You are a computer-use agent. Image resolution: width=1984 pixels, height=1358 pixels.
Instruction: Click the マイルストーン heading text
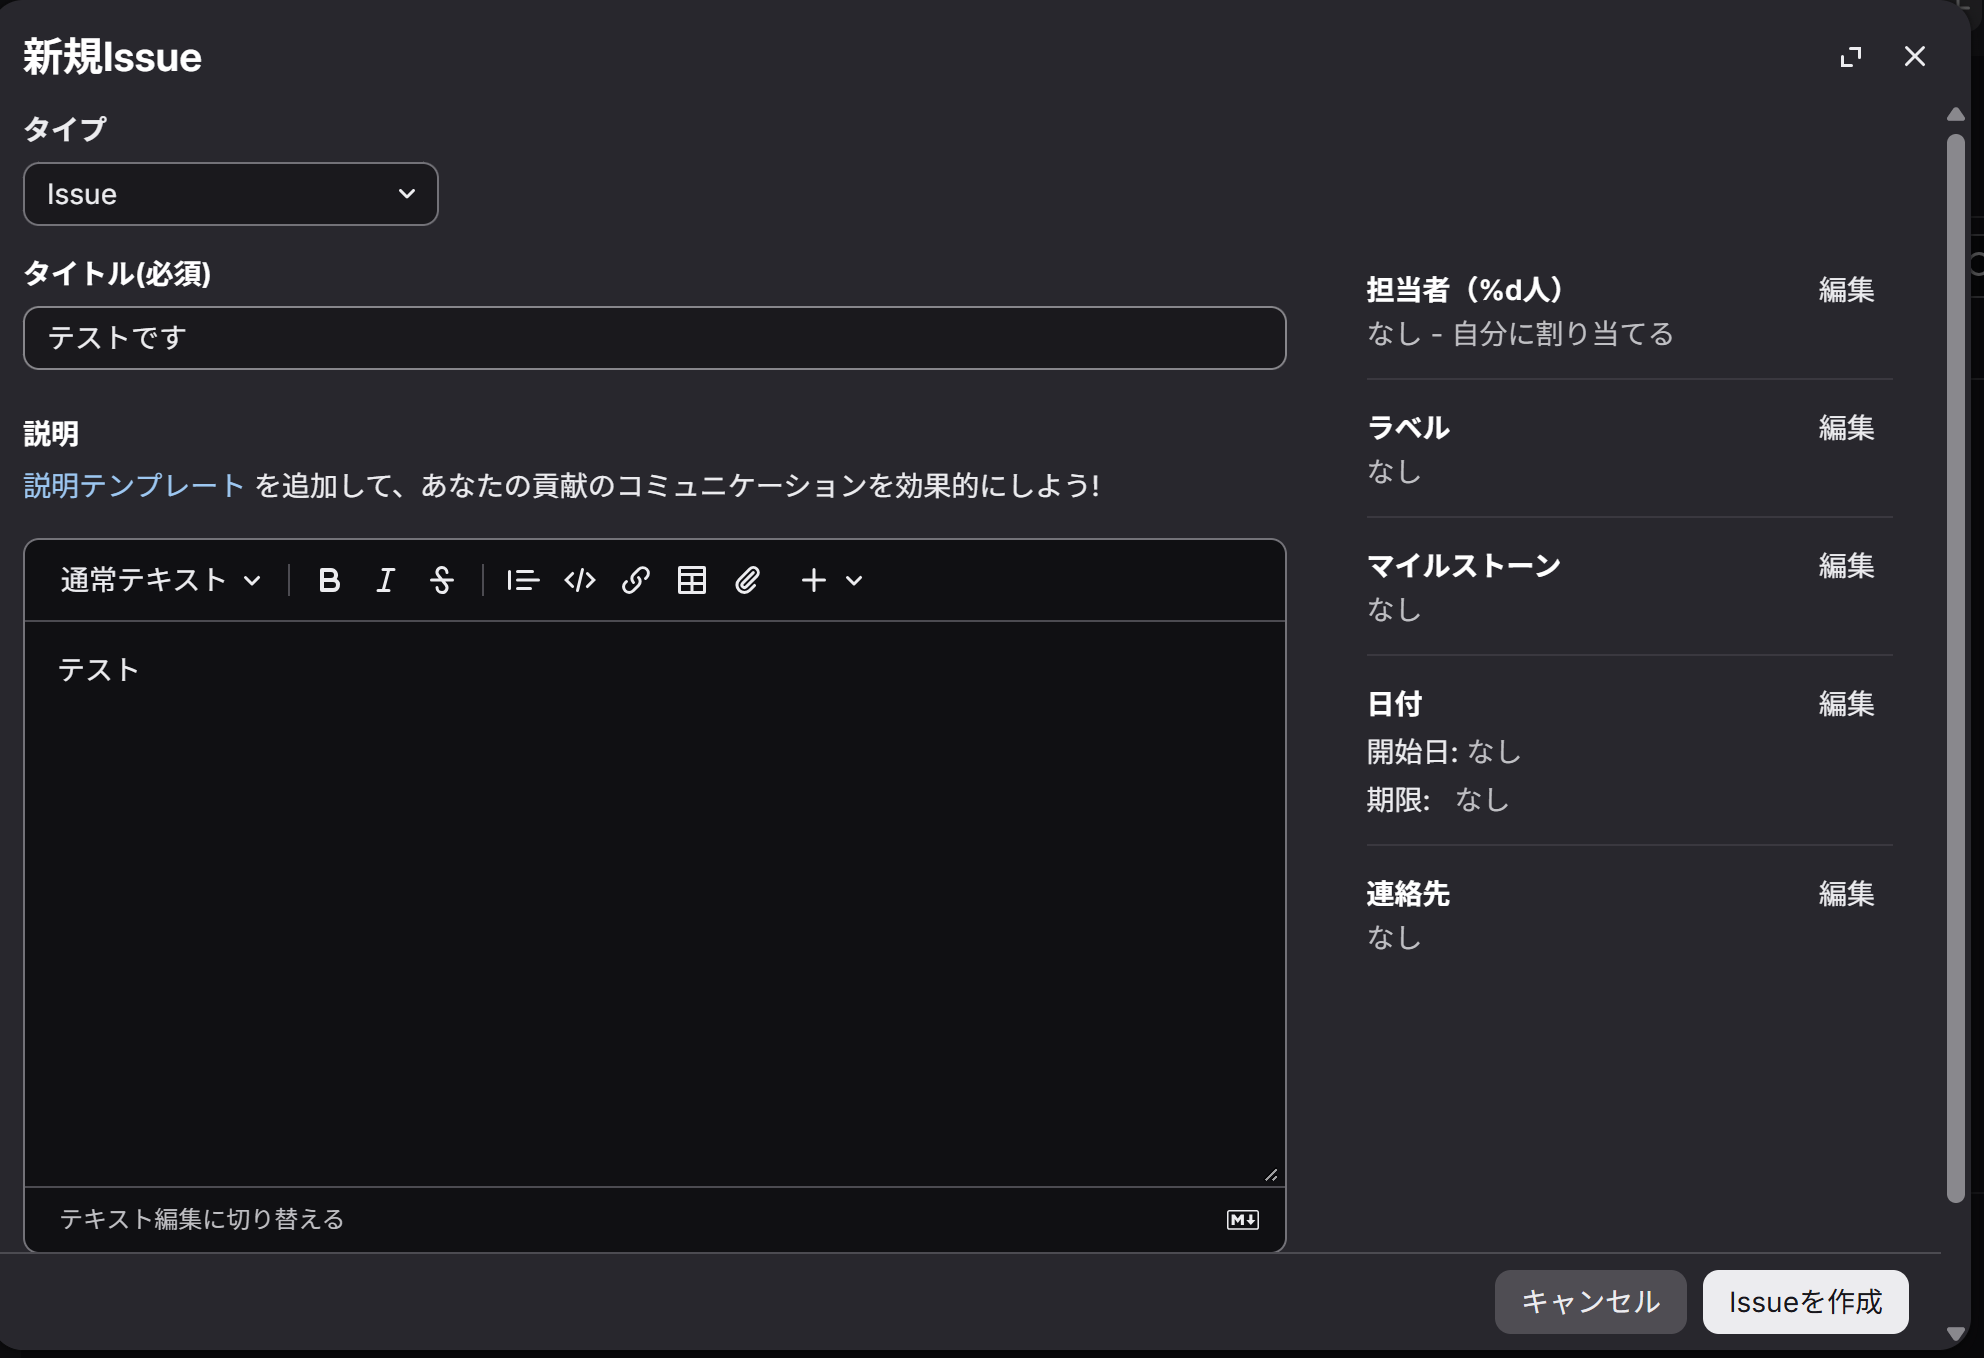1464,566
